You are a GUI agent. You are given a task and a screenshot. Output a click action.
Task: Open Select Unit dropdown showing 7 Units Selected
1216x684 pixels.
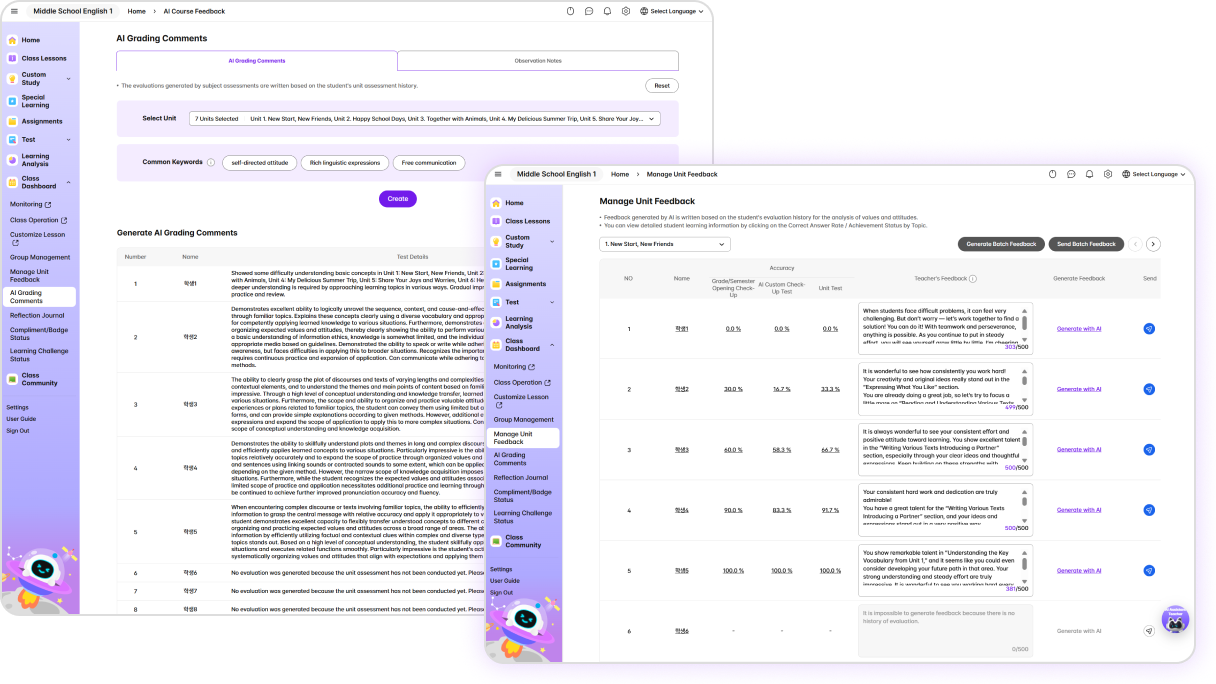[425, 118]
